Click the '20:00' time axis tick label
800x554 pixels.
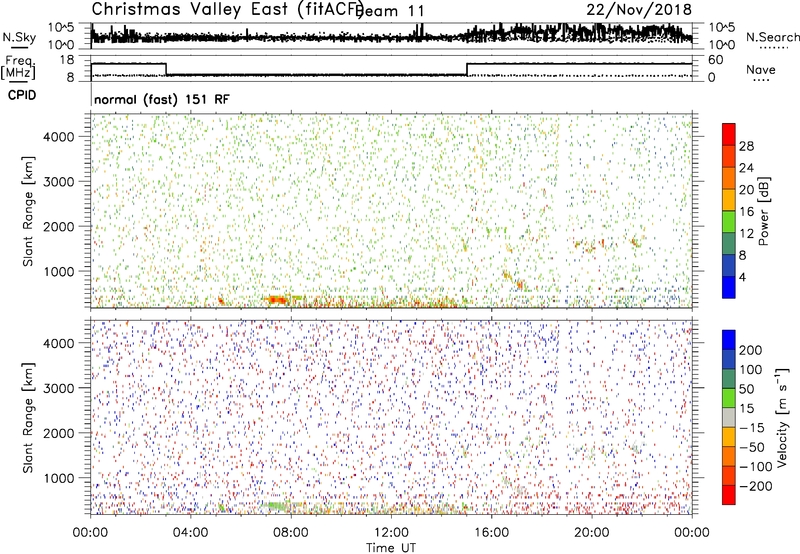click(591, 533)
